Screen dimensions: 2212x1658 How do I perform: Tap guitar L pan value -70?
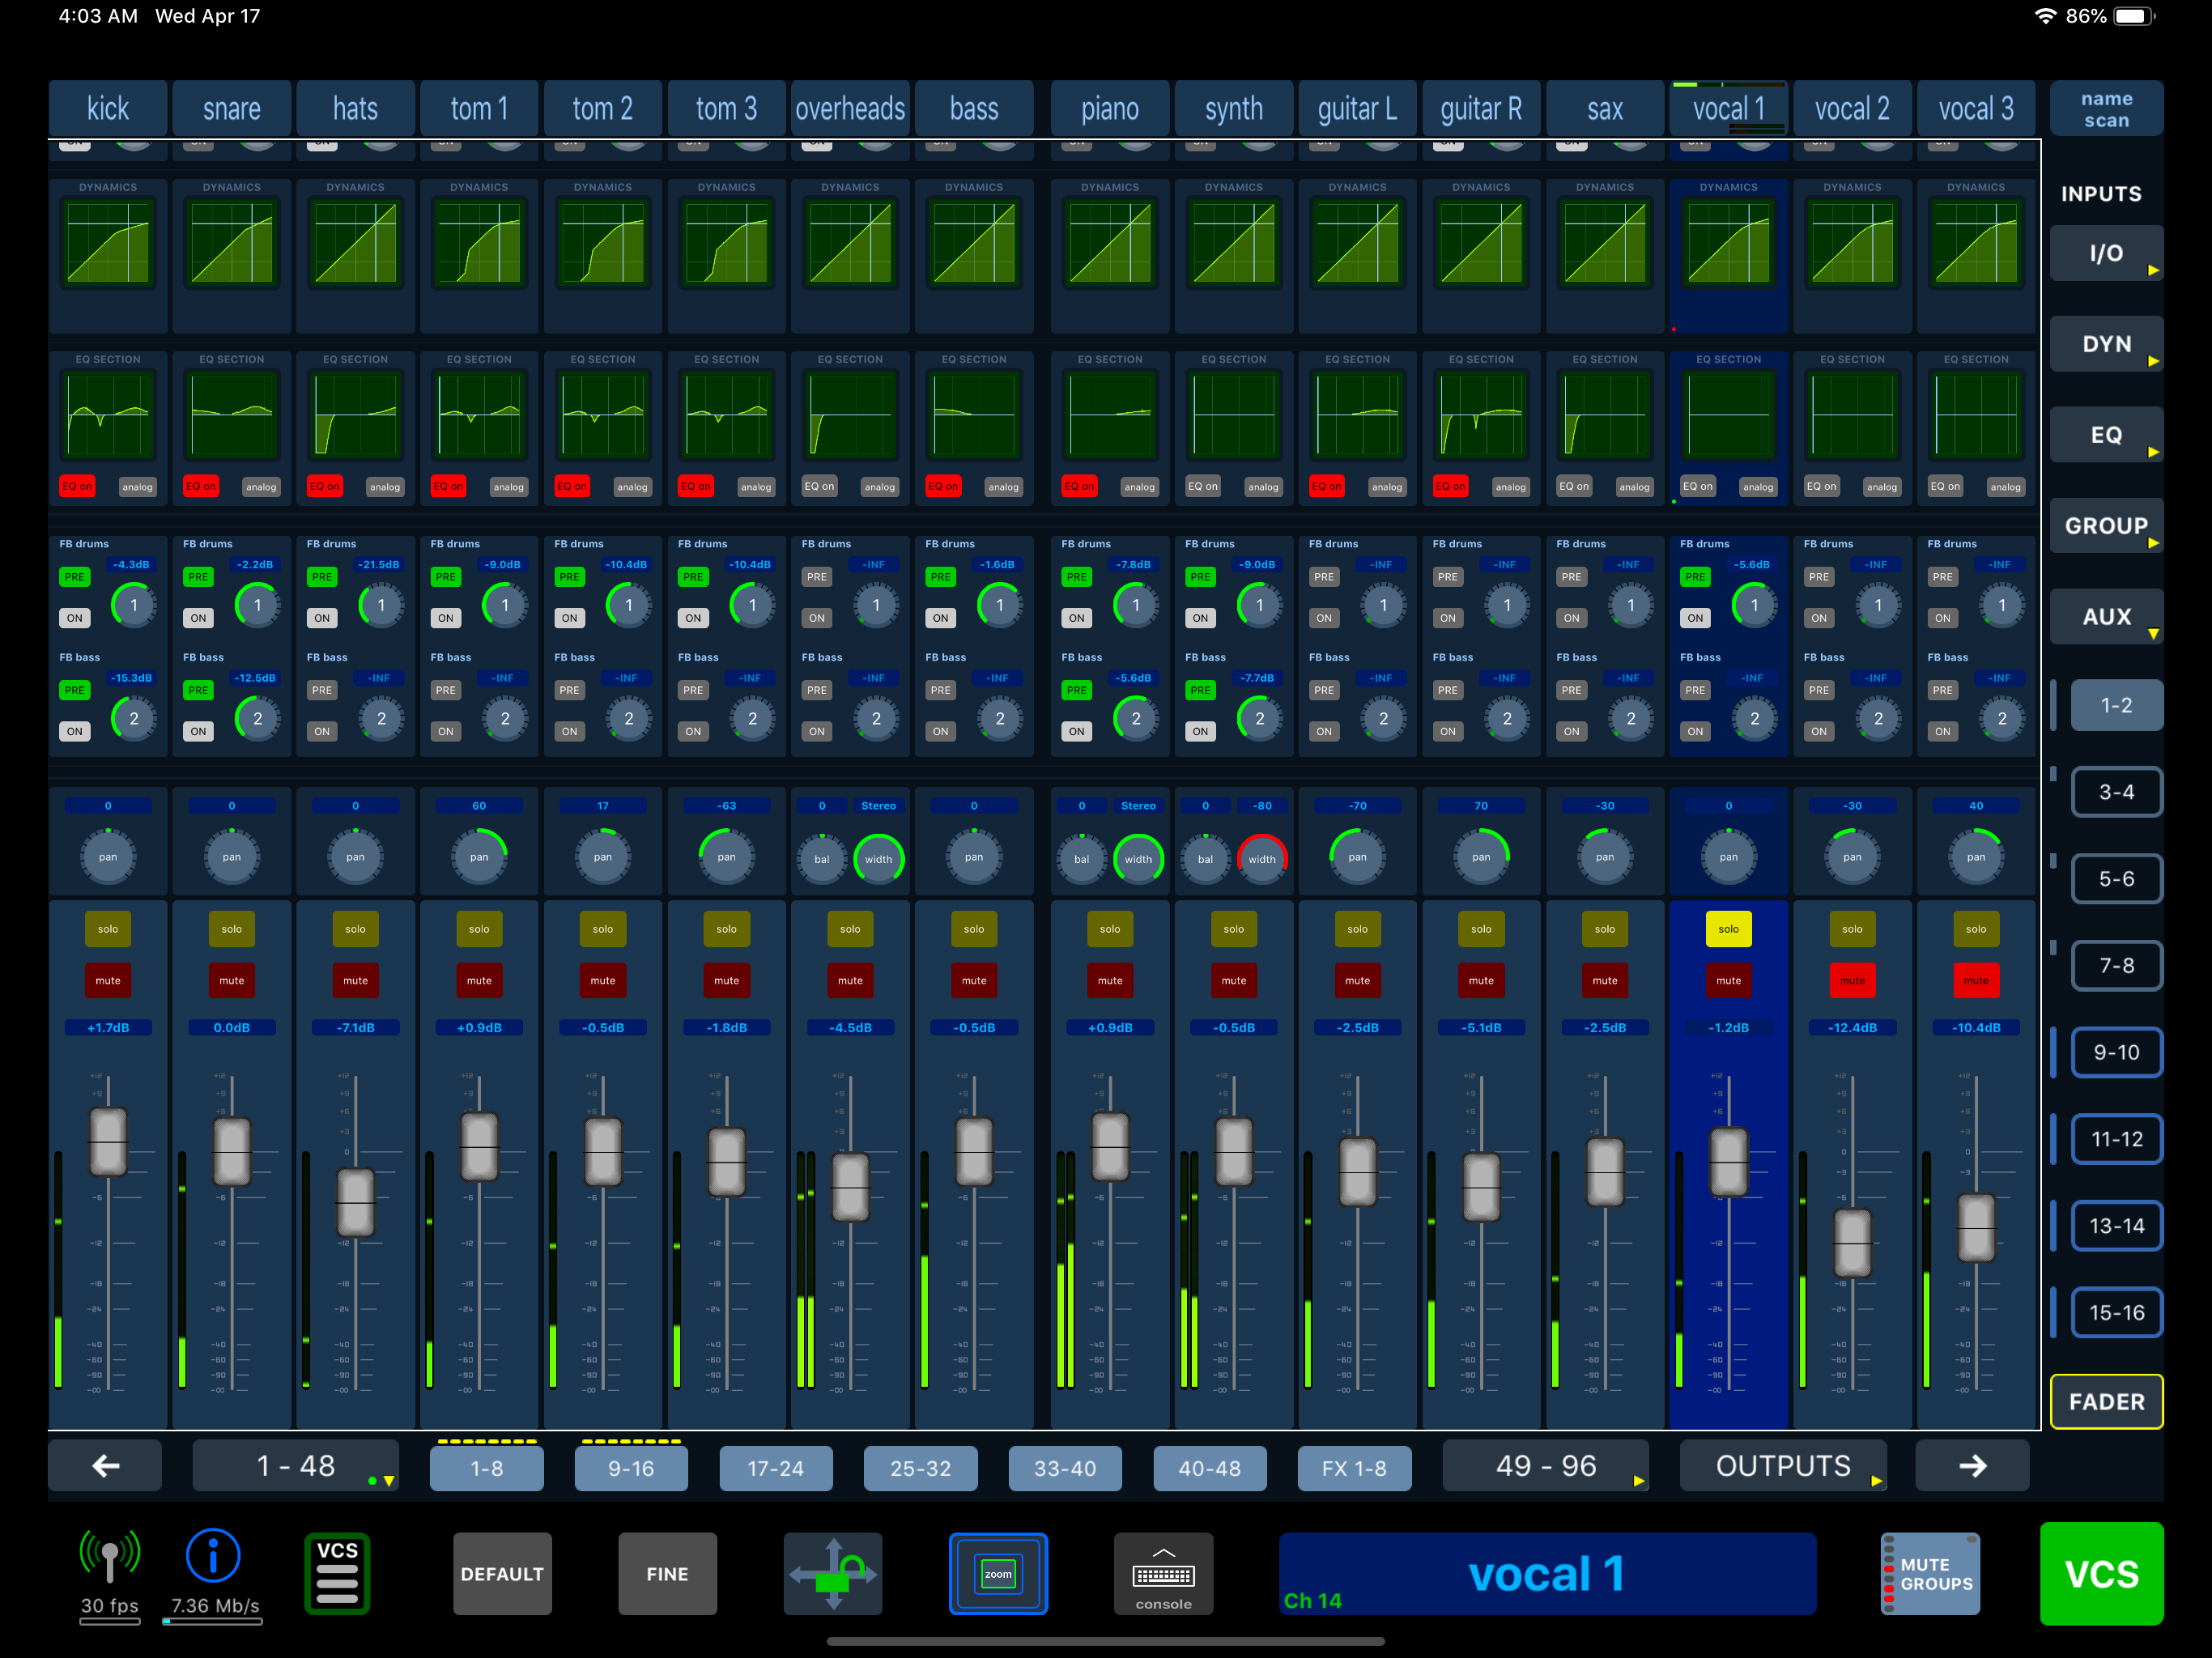coord(1357,805)
